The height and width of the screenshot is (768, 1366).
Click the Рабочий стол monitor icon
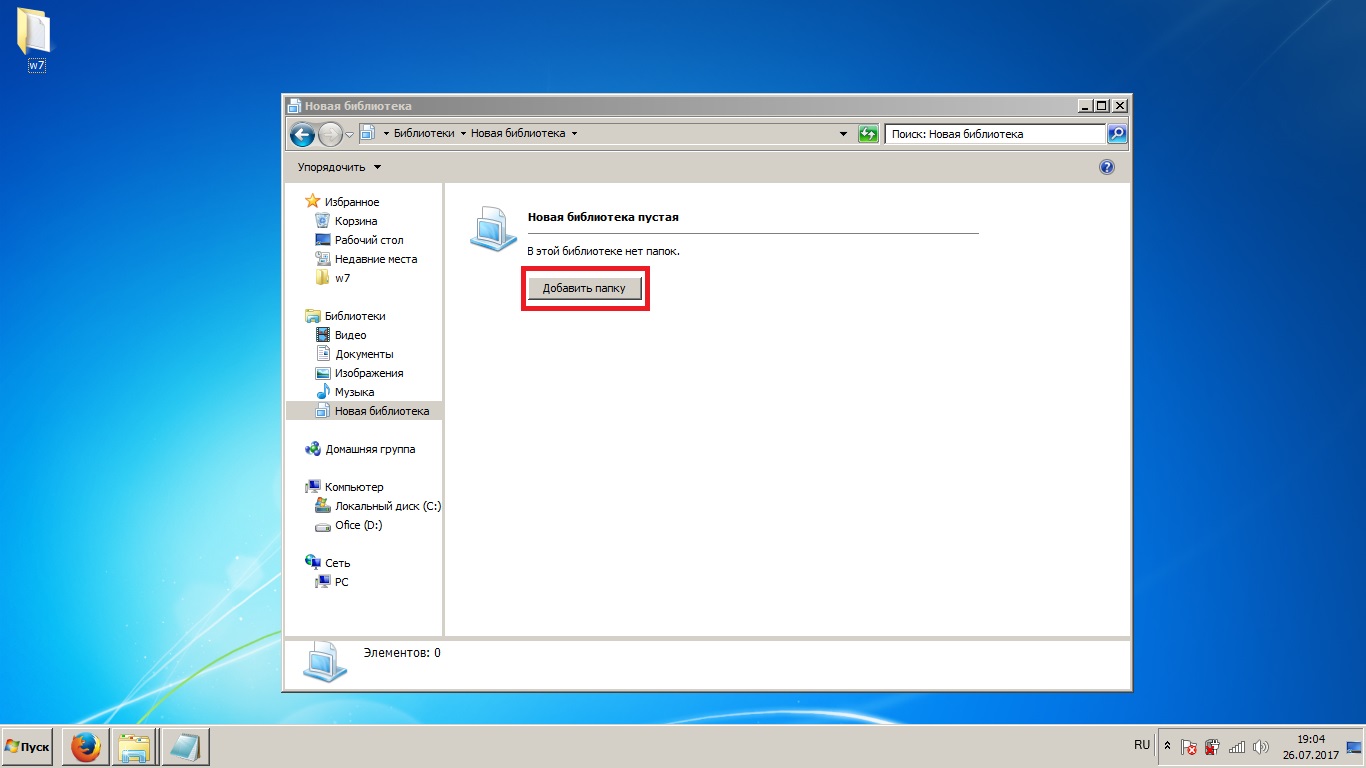[x=322, y=240]
